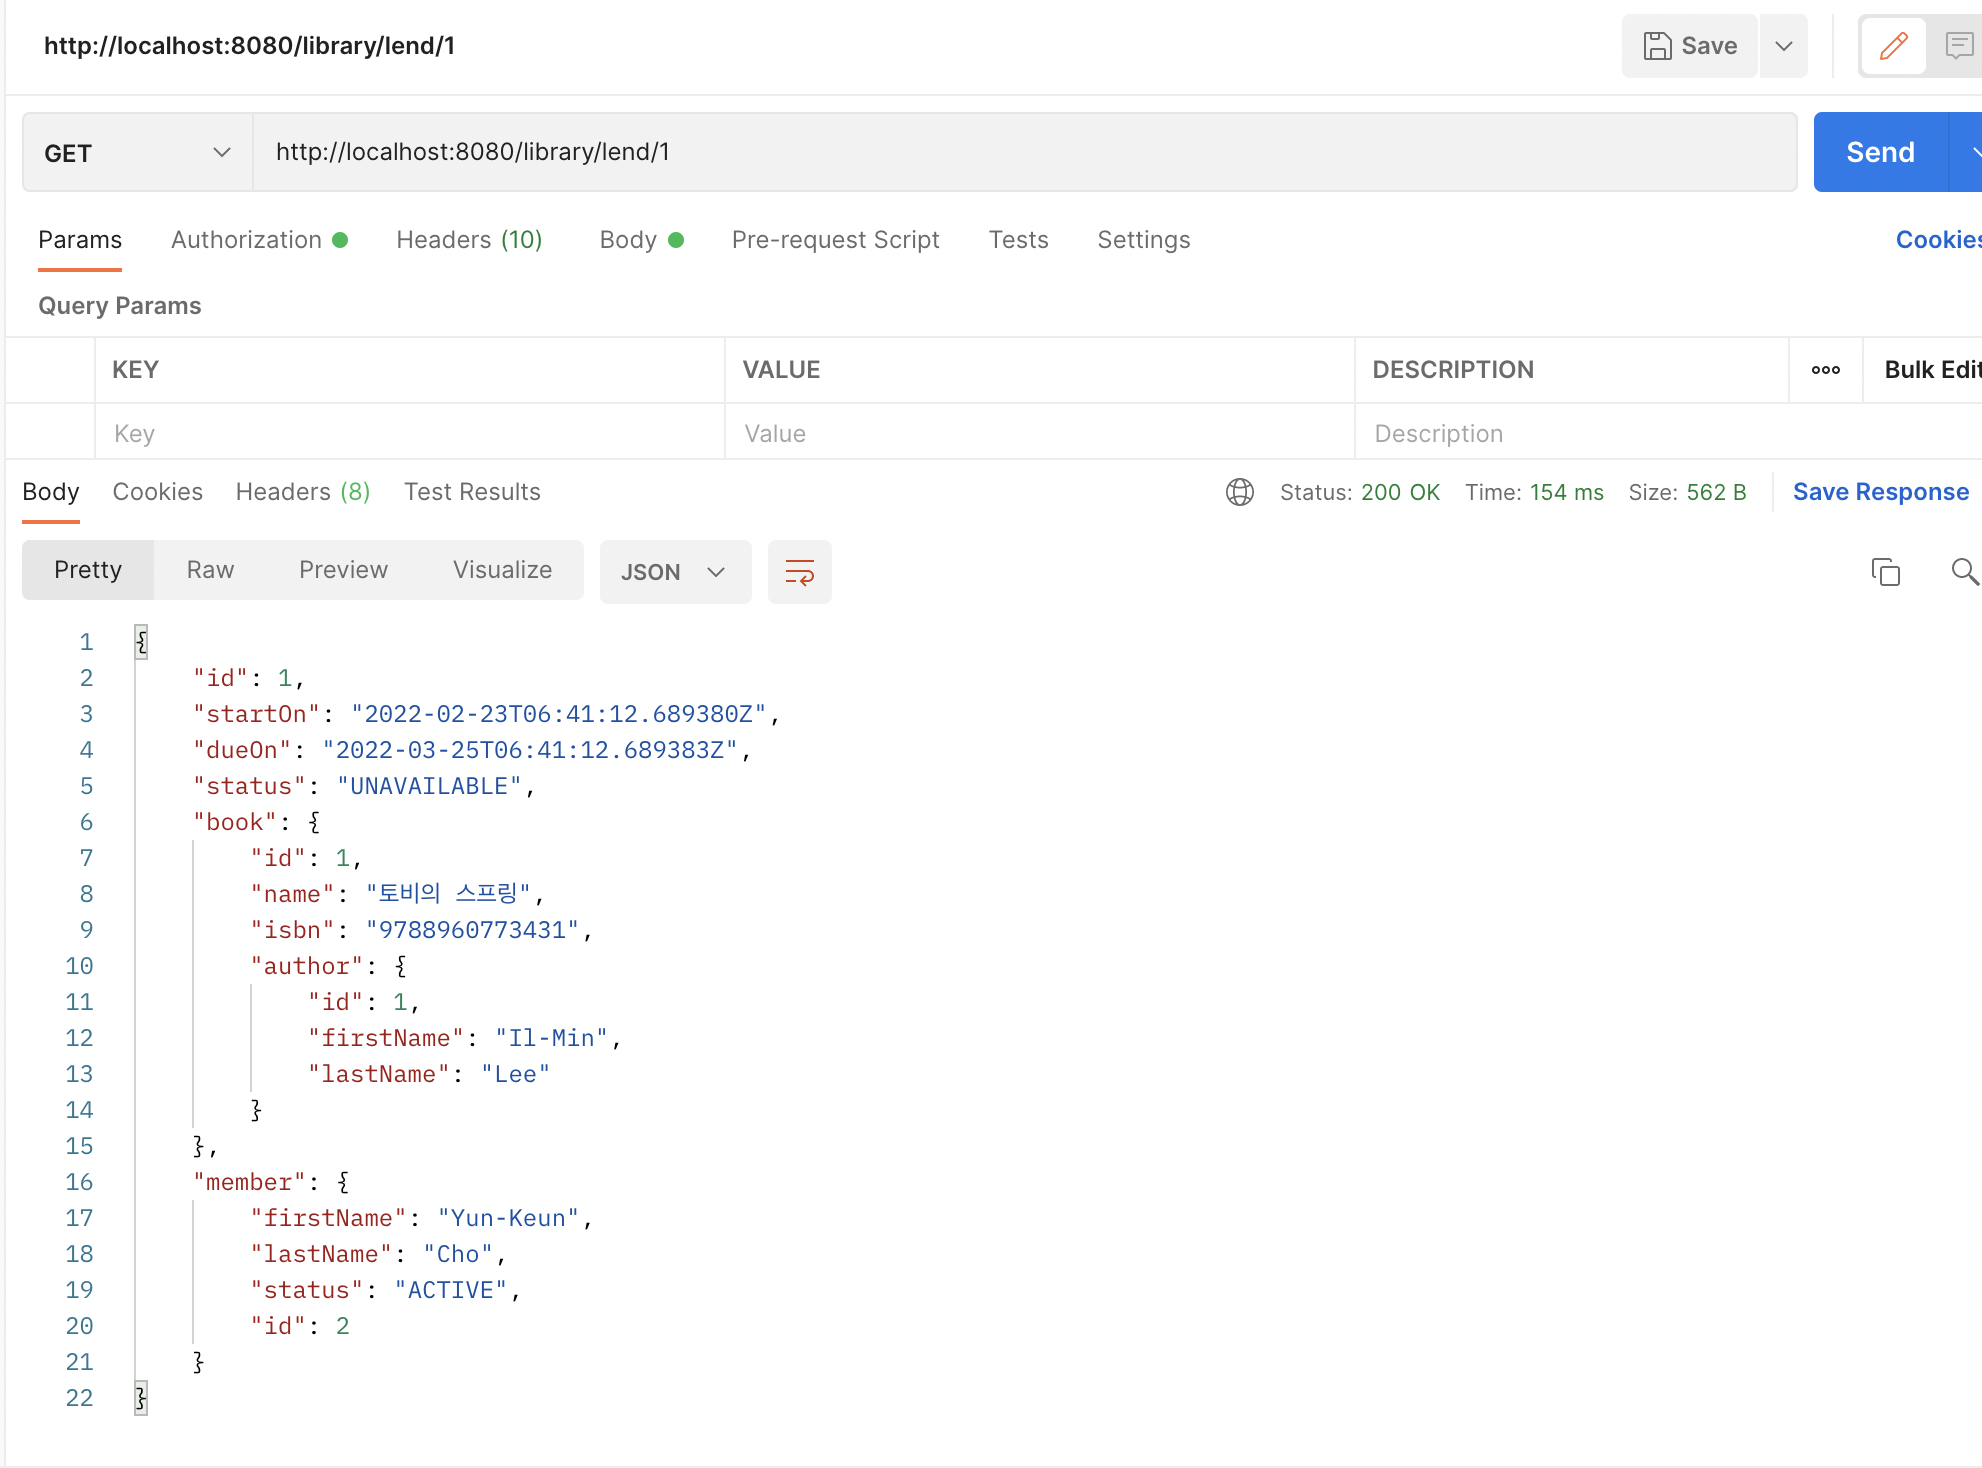Open the GET method dropdown
1982x1468 pixels.
(x=220, y=152)
